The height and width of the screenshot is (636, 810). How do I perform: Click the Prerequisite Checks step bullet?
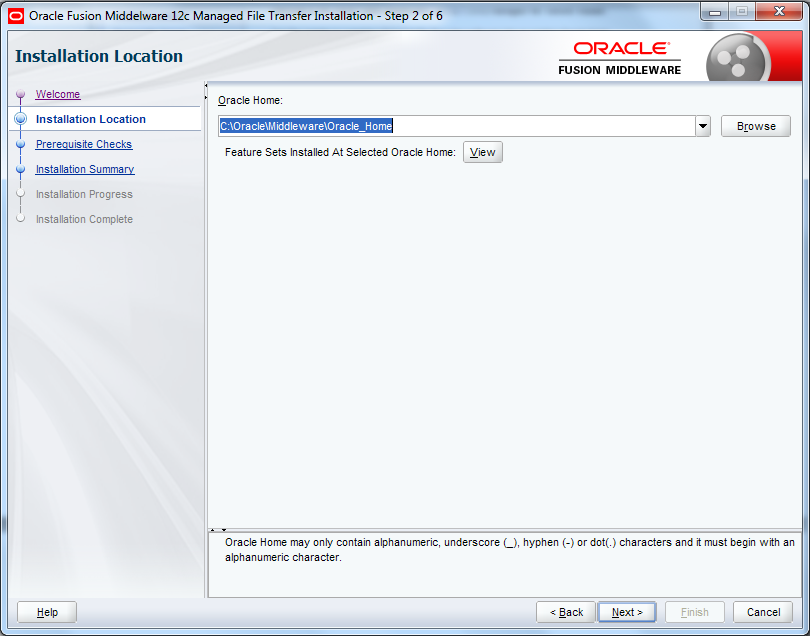20,144
